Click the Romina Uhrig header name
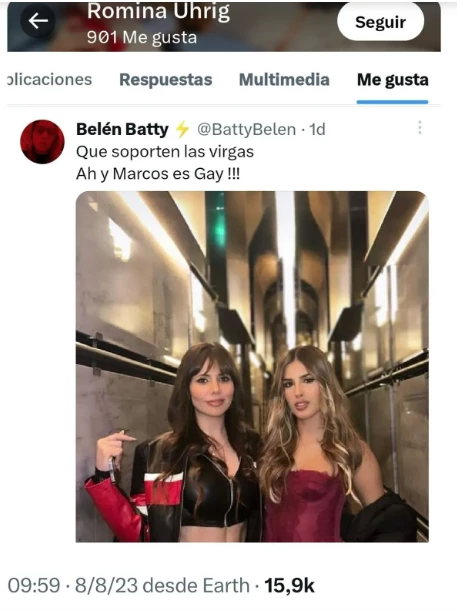457x611 pixels. (x=158, y=11)
